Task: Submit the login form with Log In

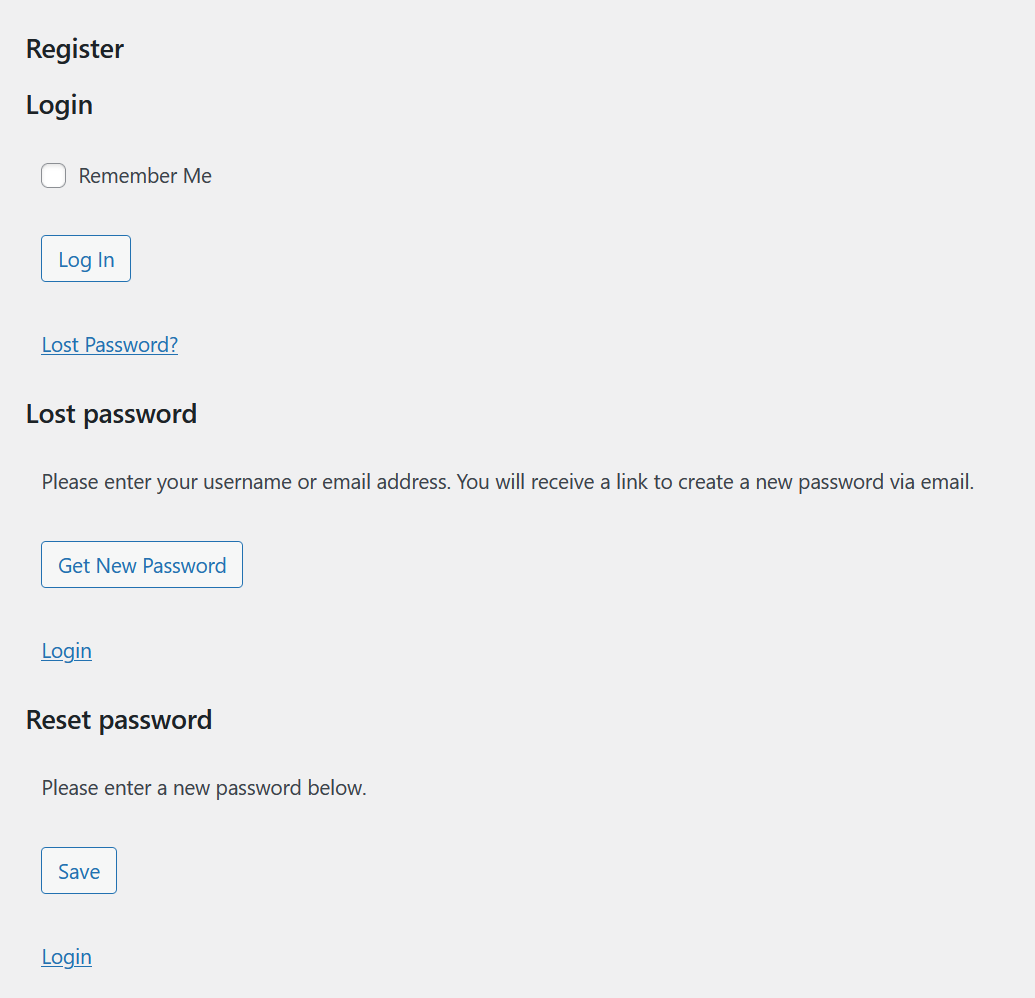Action: click(x=86, y=259)
